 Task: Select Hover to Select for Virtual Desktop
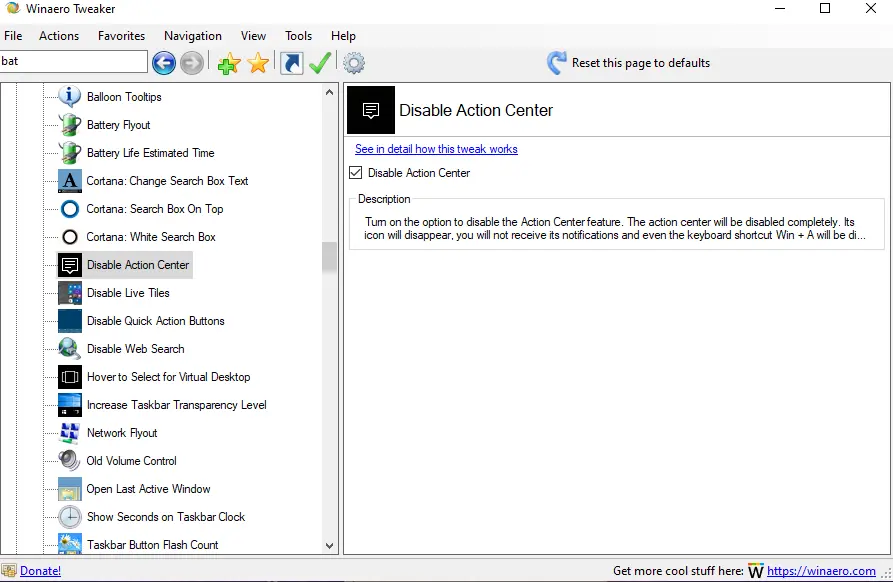(x=169, y=377)
